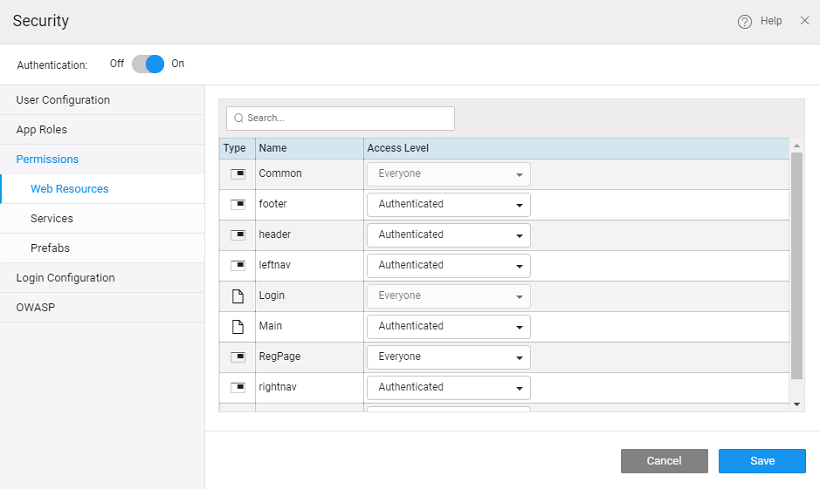Open RegPage Access Level dropdown
The width and height of the screenshot is (820, 489).
pos(448,357)
